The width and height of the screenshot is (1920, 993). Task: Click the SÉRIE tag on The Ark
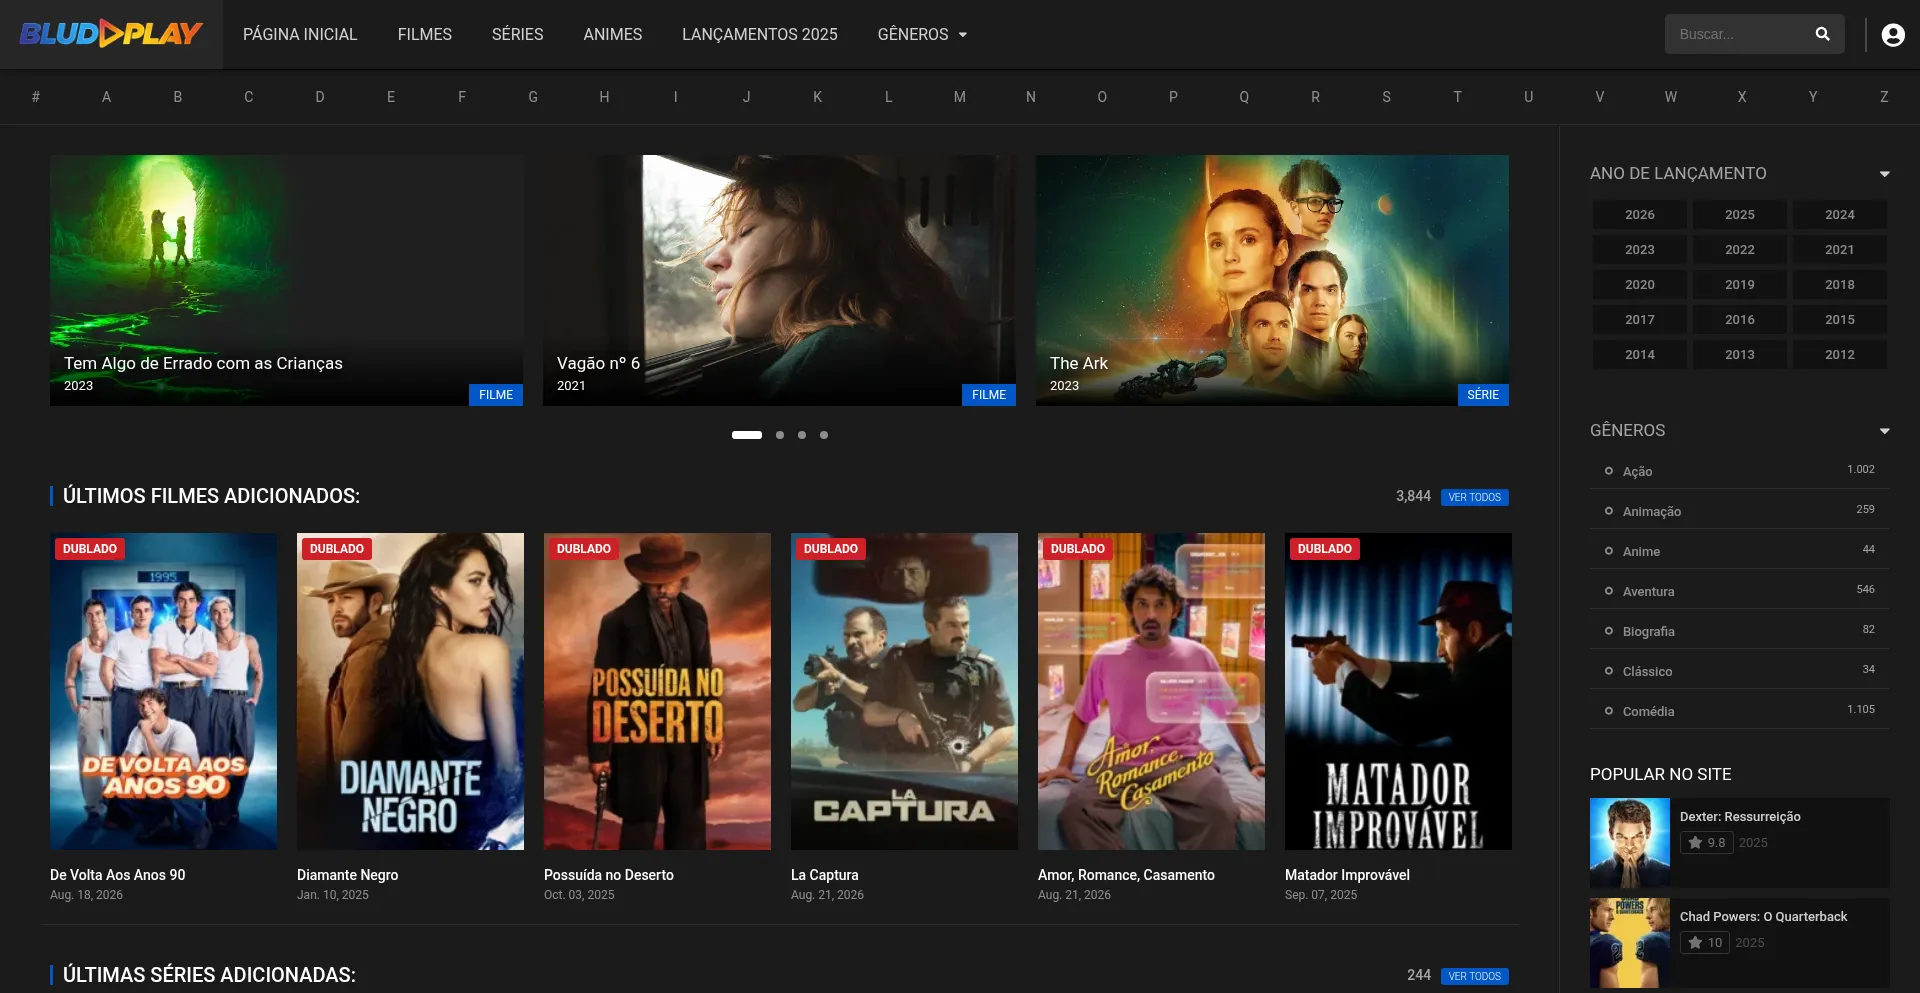(x=1483, y=395)
